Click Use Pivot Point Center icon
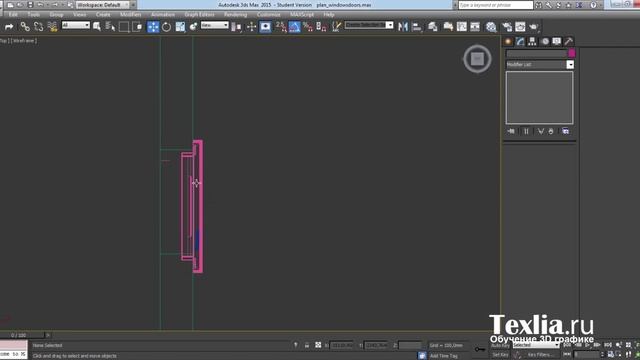 coord(236,27)
